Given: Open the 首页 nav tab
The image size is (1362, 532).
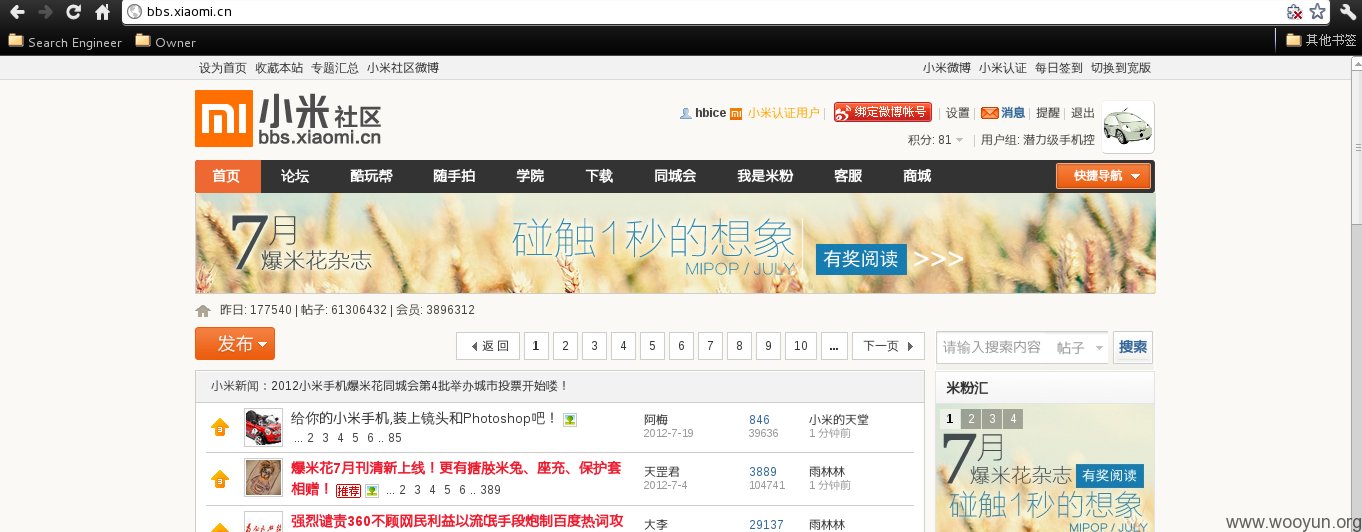Looking at the screenshot, I should tap(227, 176).
